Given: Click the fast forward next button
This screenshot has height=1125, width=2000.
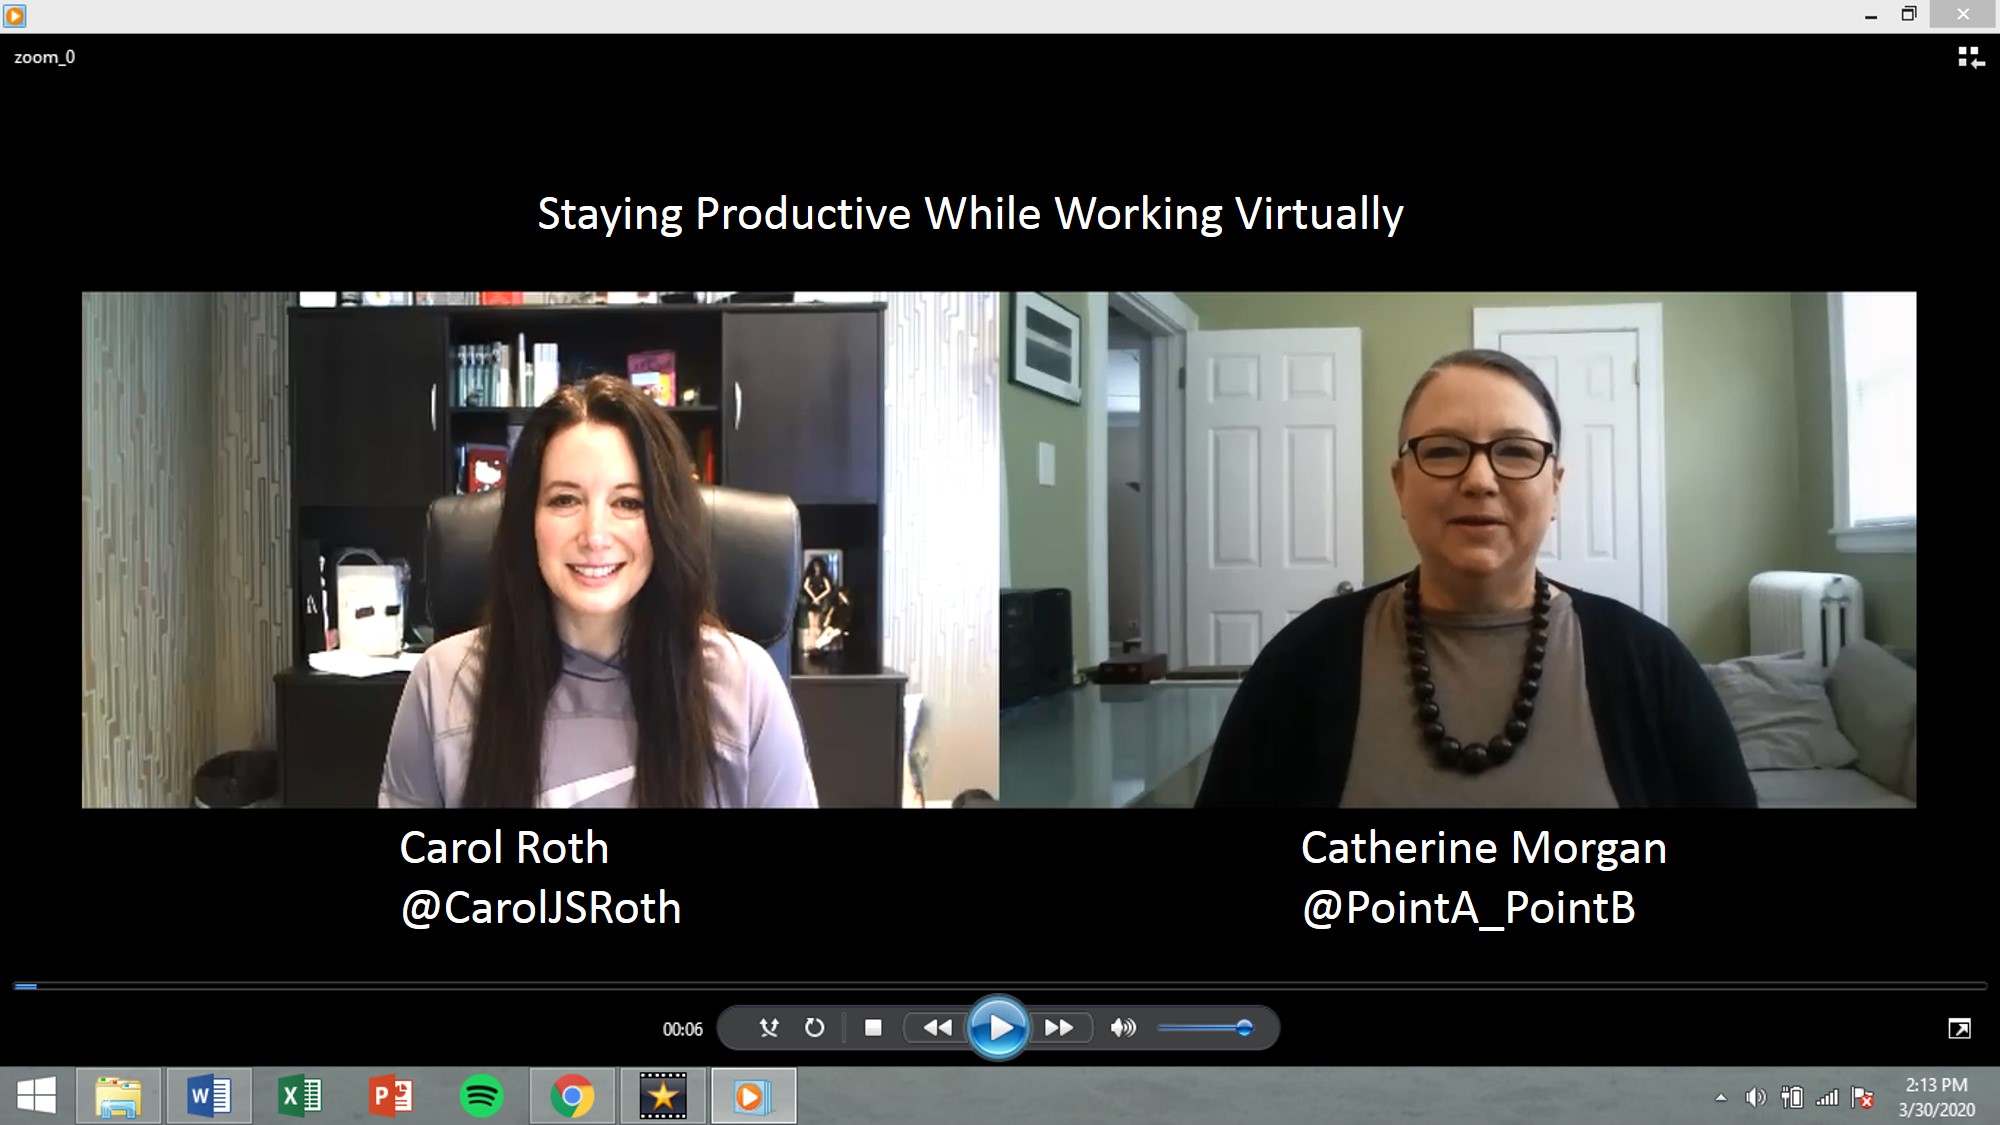Looking at the screenshot, I should pyautogui.click(x=1058, y=1028).
